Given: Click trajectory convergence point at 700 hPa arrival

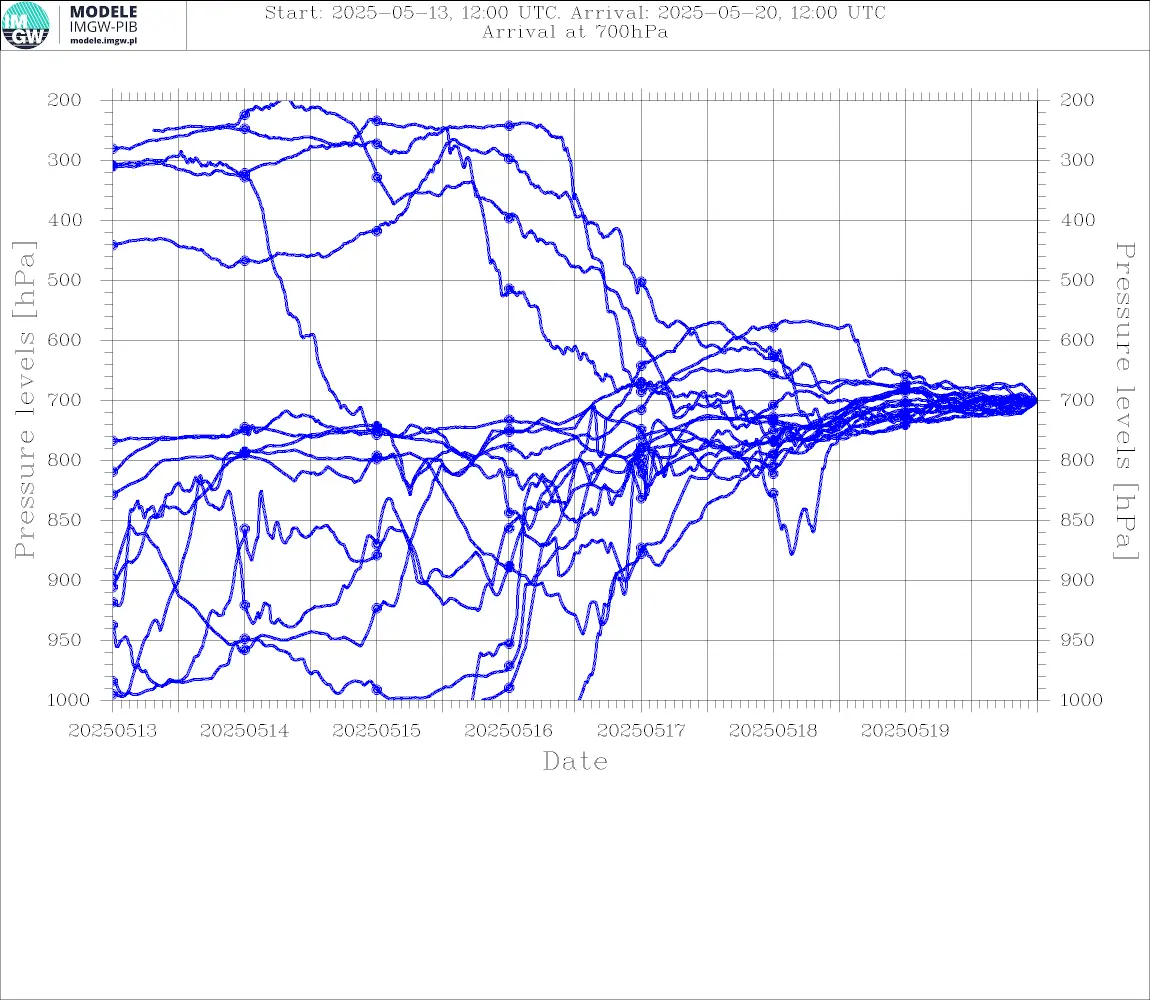Looking at the screenshot, I should click(x=1036, y=401).
